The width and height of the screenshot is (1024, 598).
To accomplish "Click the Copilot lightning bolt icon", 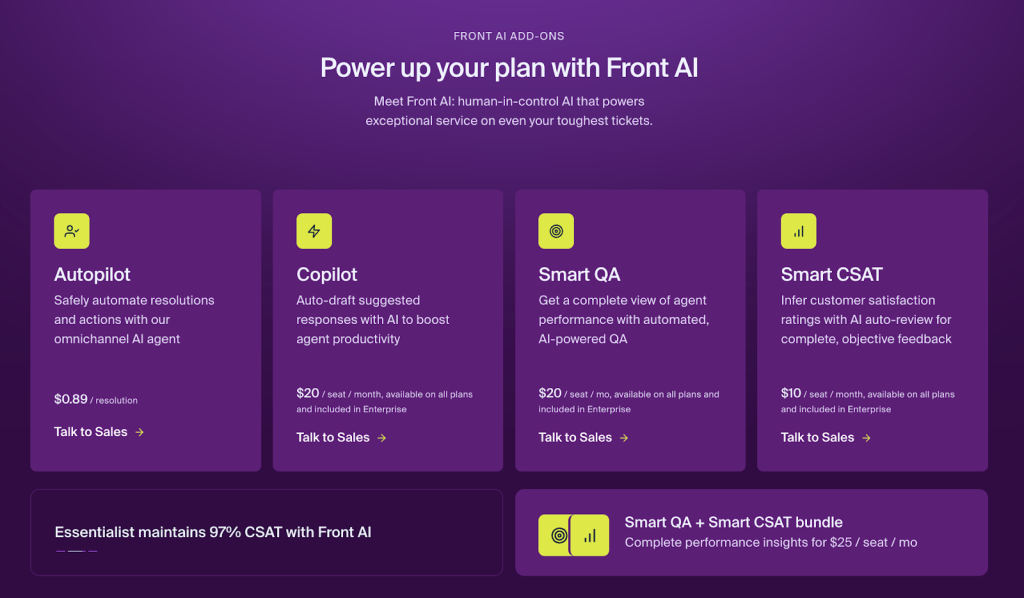I will (313, 231).
